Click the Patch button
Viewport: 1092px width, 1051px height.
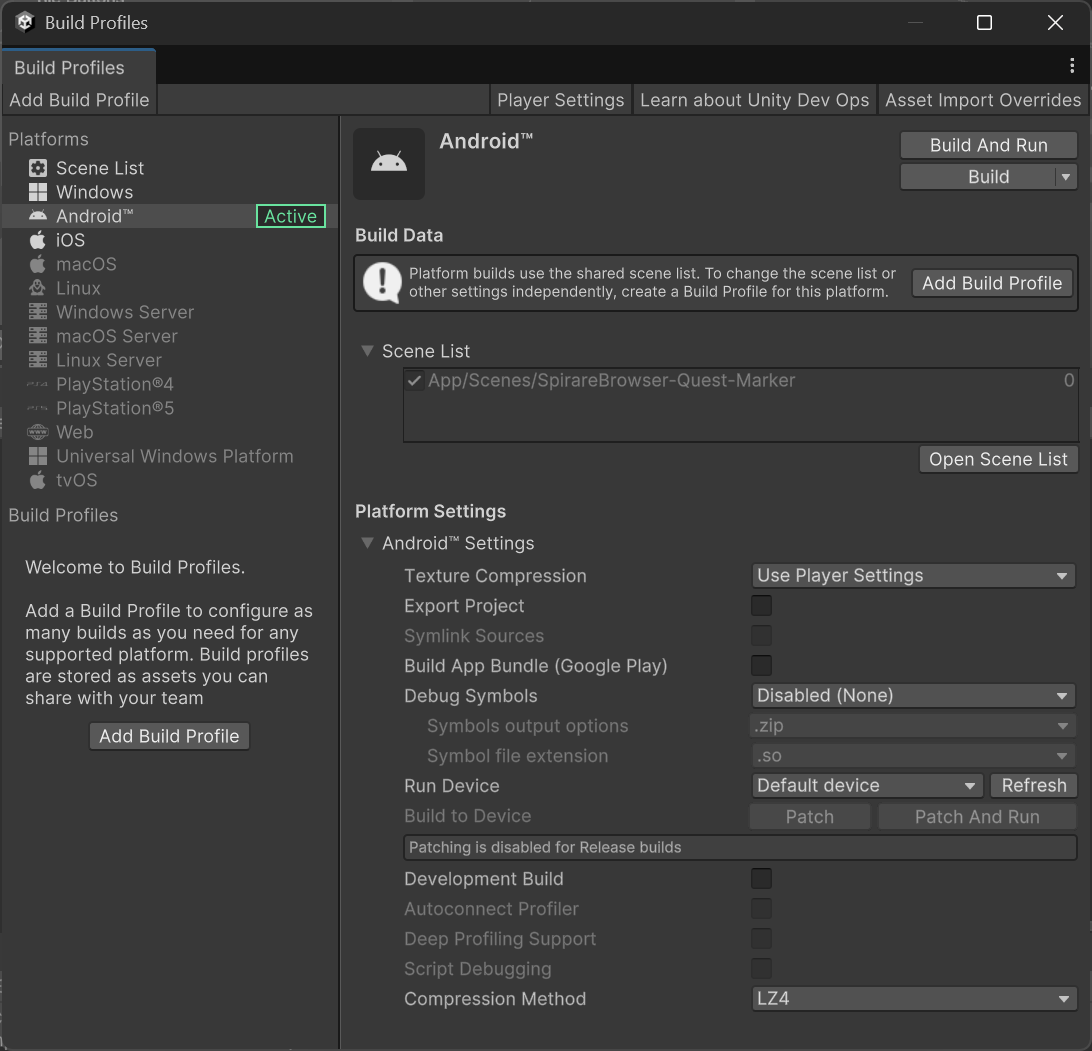pos(809,816)
